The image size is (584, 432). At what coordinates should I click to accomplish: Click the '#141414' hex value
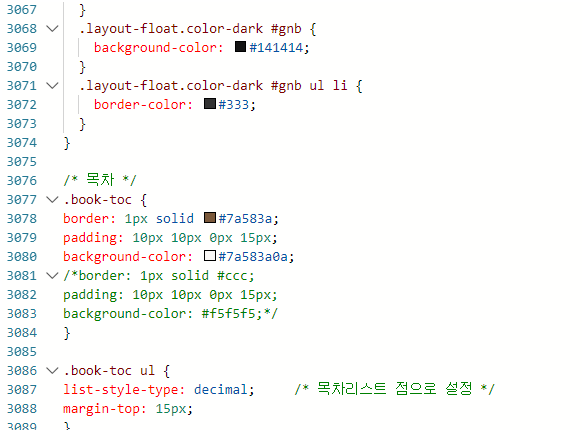276,48
